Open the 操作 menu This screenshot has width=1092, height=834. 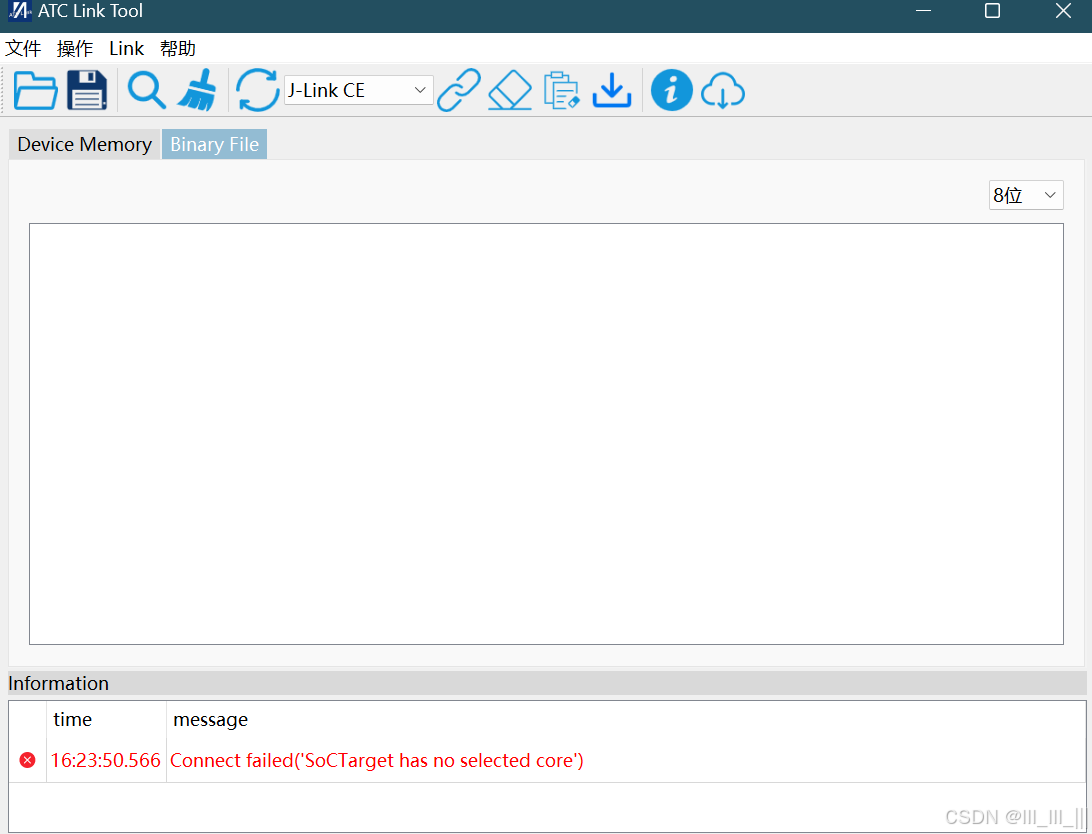tap(74, 48)
